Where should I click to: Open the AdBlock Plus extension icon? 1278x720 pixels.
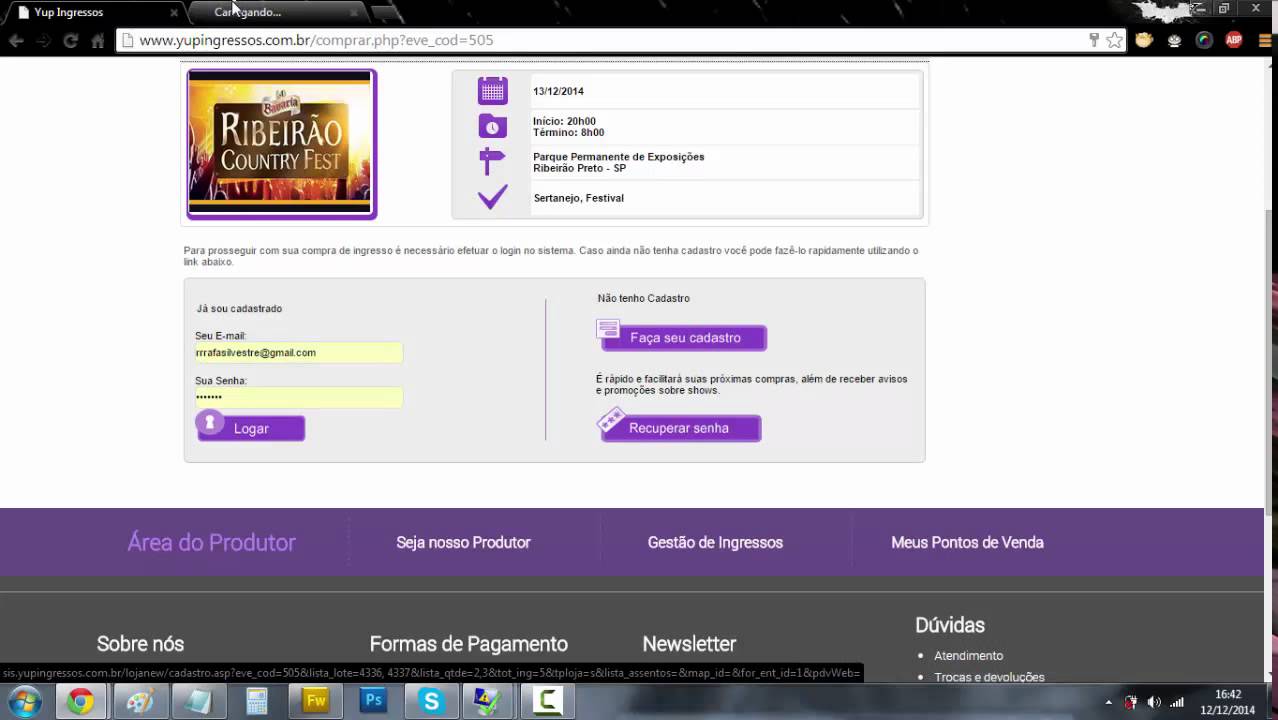[x=1234, y=40]
